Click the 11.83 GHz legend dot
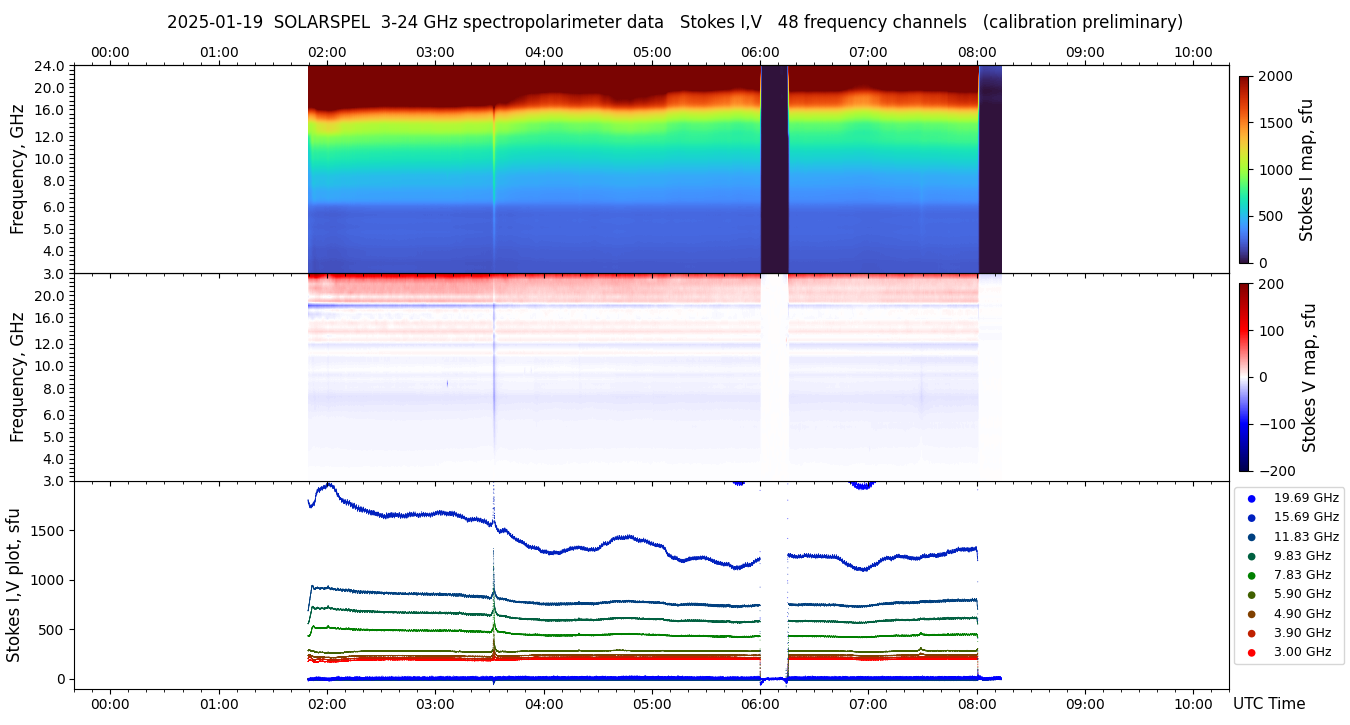The width and height of the screenshot is (1350, 725). click(1251, 537)
